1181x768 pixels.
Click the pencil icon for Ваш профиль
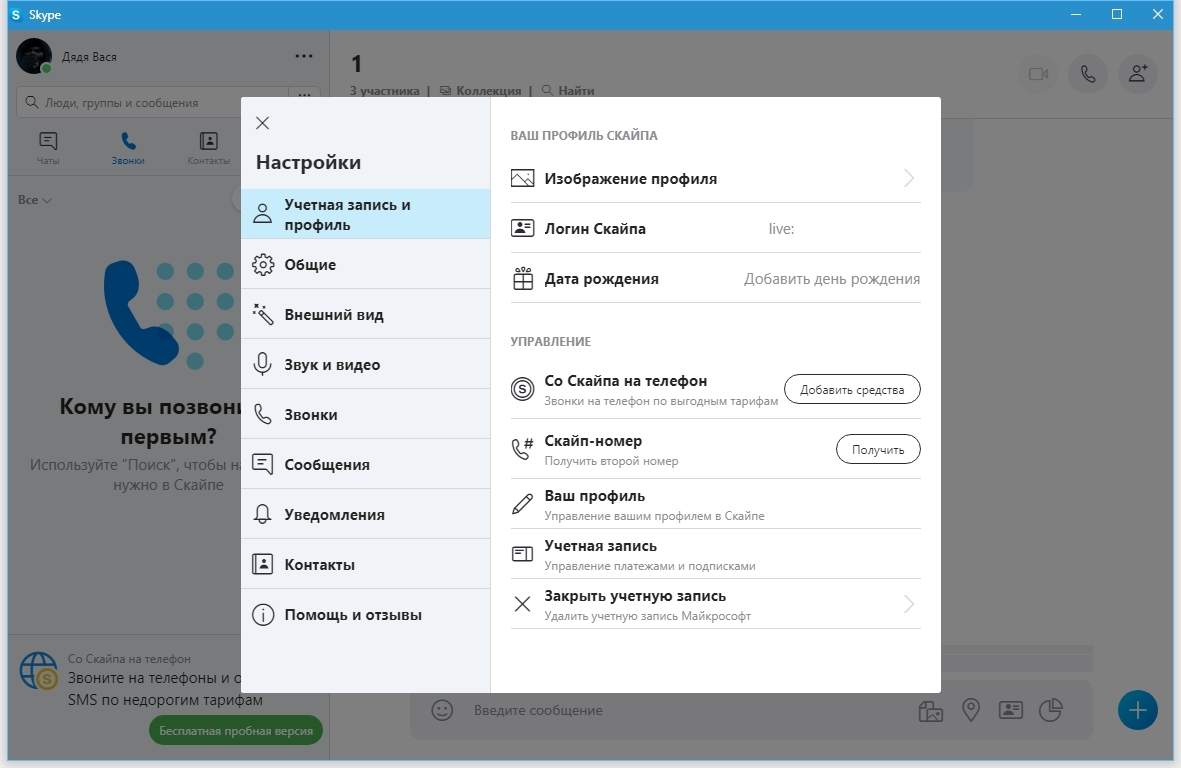pos(522,504)
